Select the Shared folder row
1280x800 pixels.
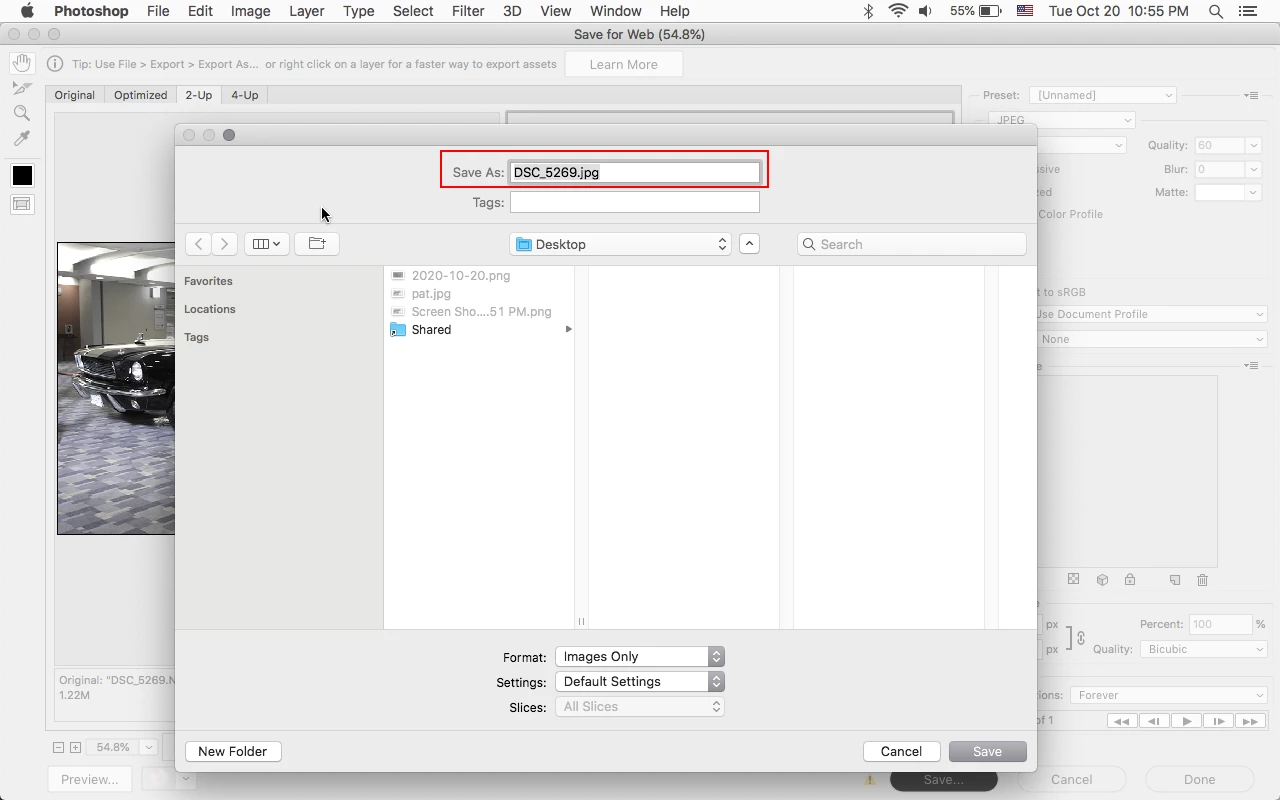(481, 329)
